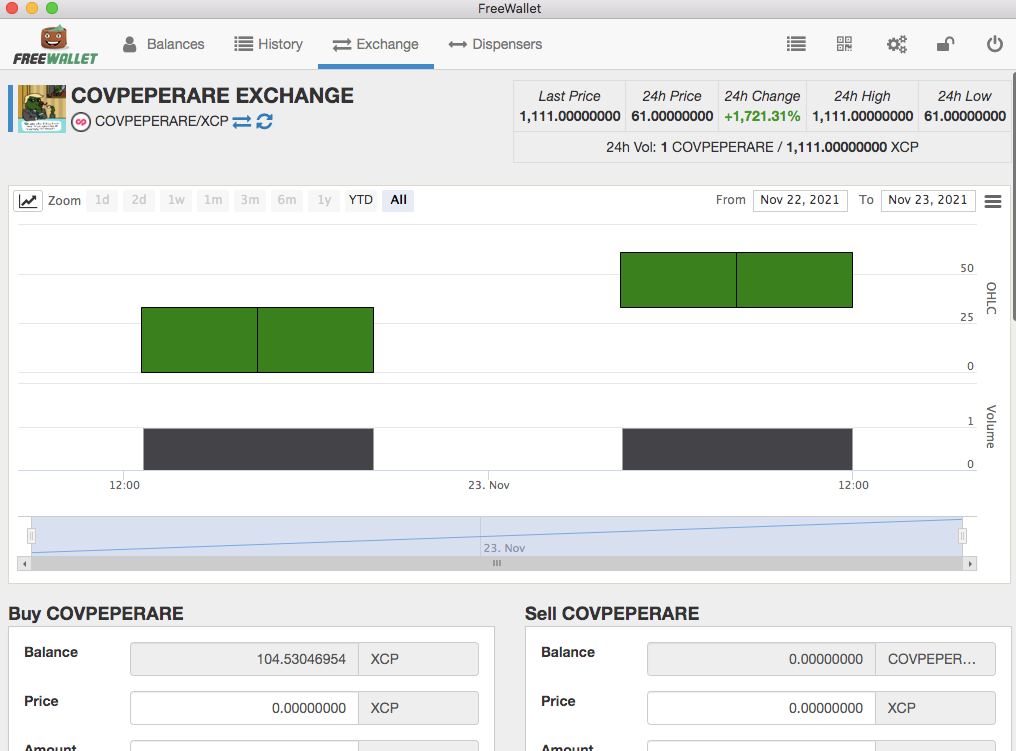This screenshot has height=751, width=1016.
Task: Click the left navigator range handle
Action: pyautogui.click(x=31, y=536)
